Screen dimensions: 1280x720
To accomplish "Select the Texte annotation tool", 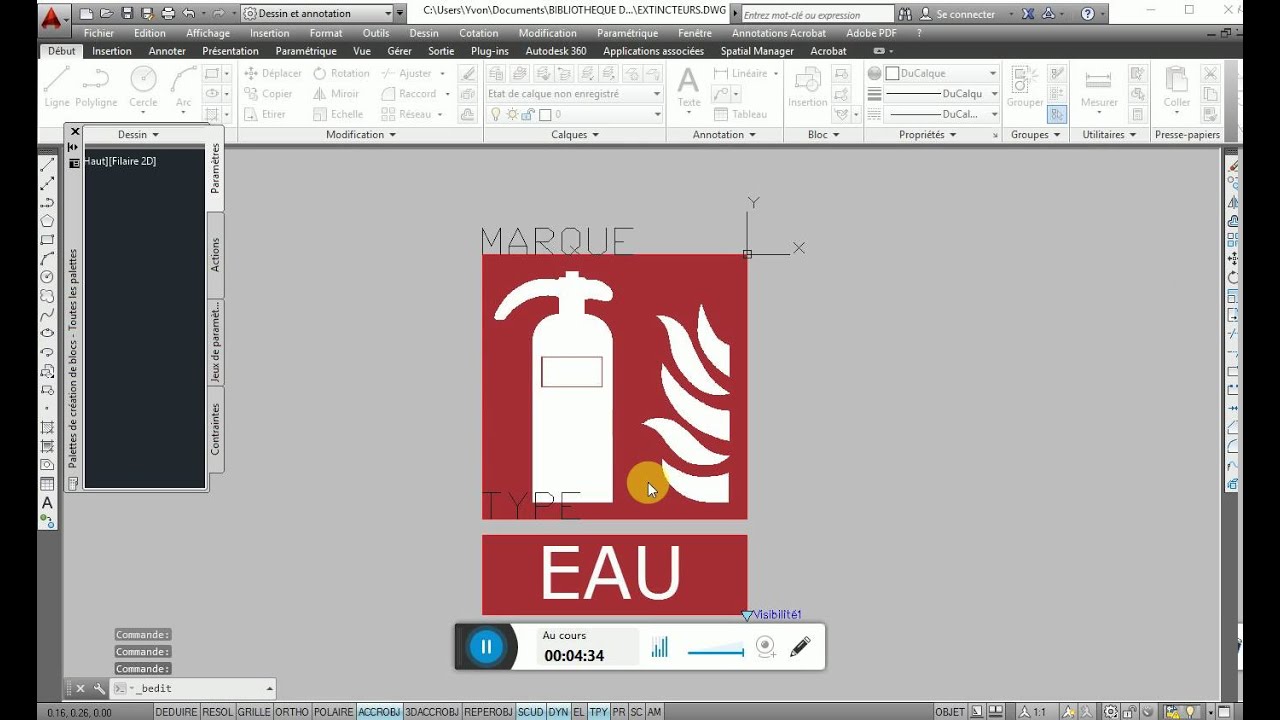I will coord(688,88).
